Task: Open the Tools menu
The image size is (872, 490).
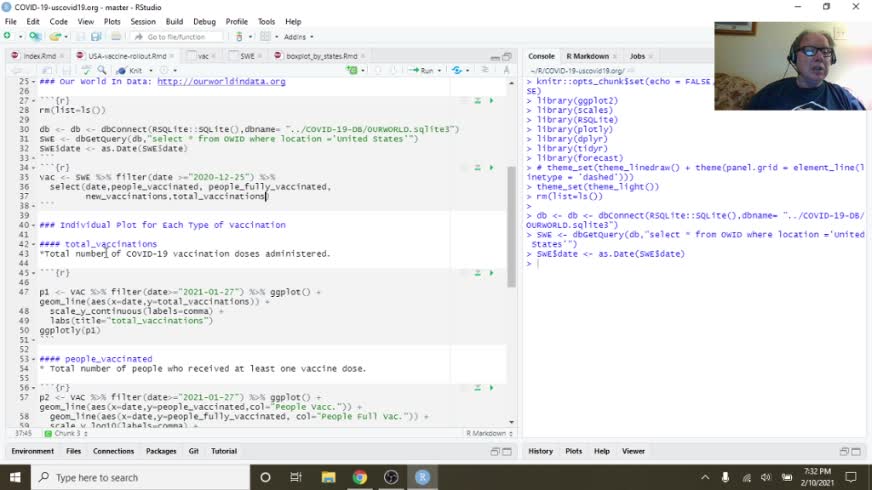Action: (x=266, y=22)
